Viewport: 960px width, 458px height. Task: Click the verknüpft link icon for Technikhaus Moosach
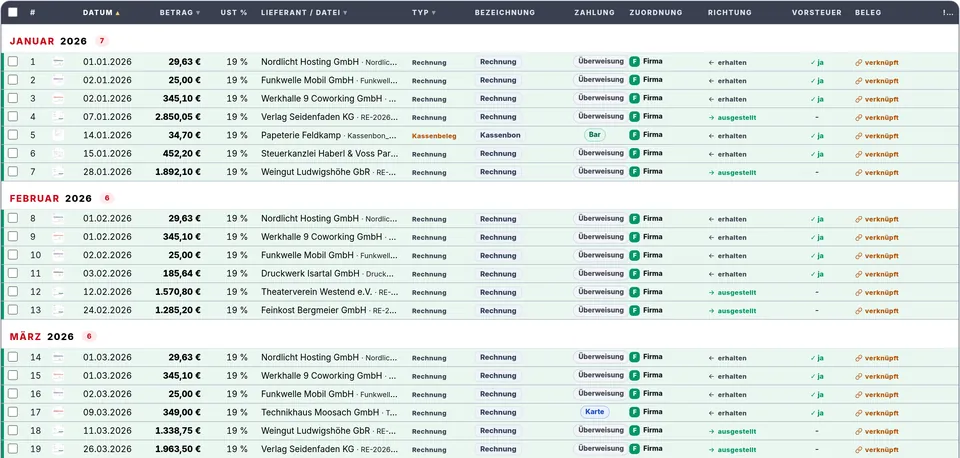[858, 413]
